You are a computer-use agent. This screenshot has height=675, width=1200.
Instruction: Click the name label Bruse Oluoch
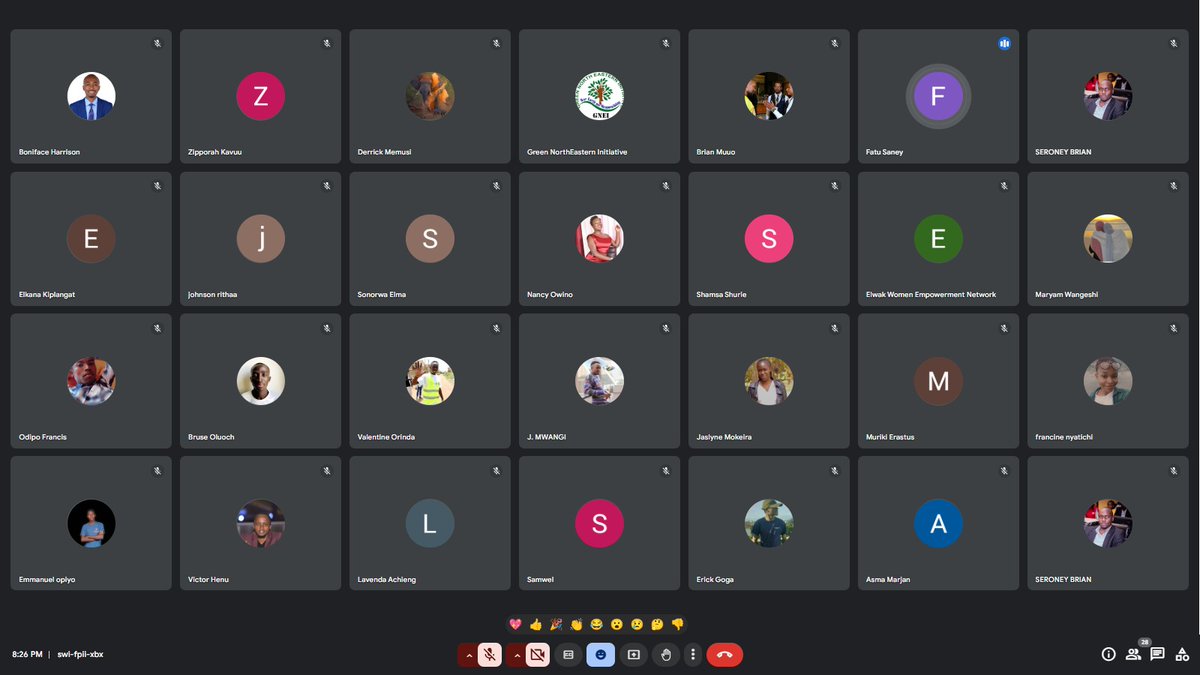[x=211, y=437]
